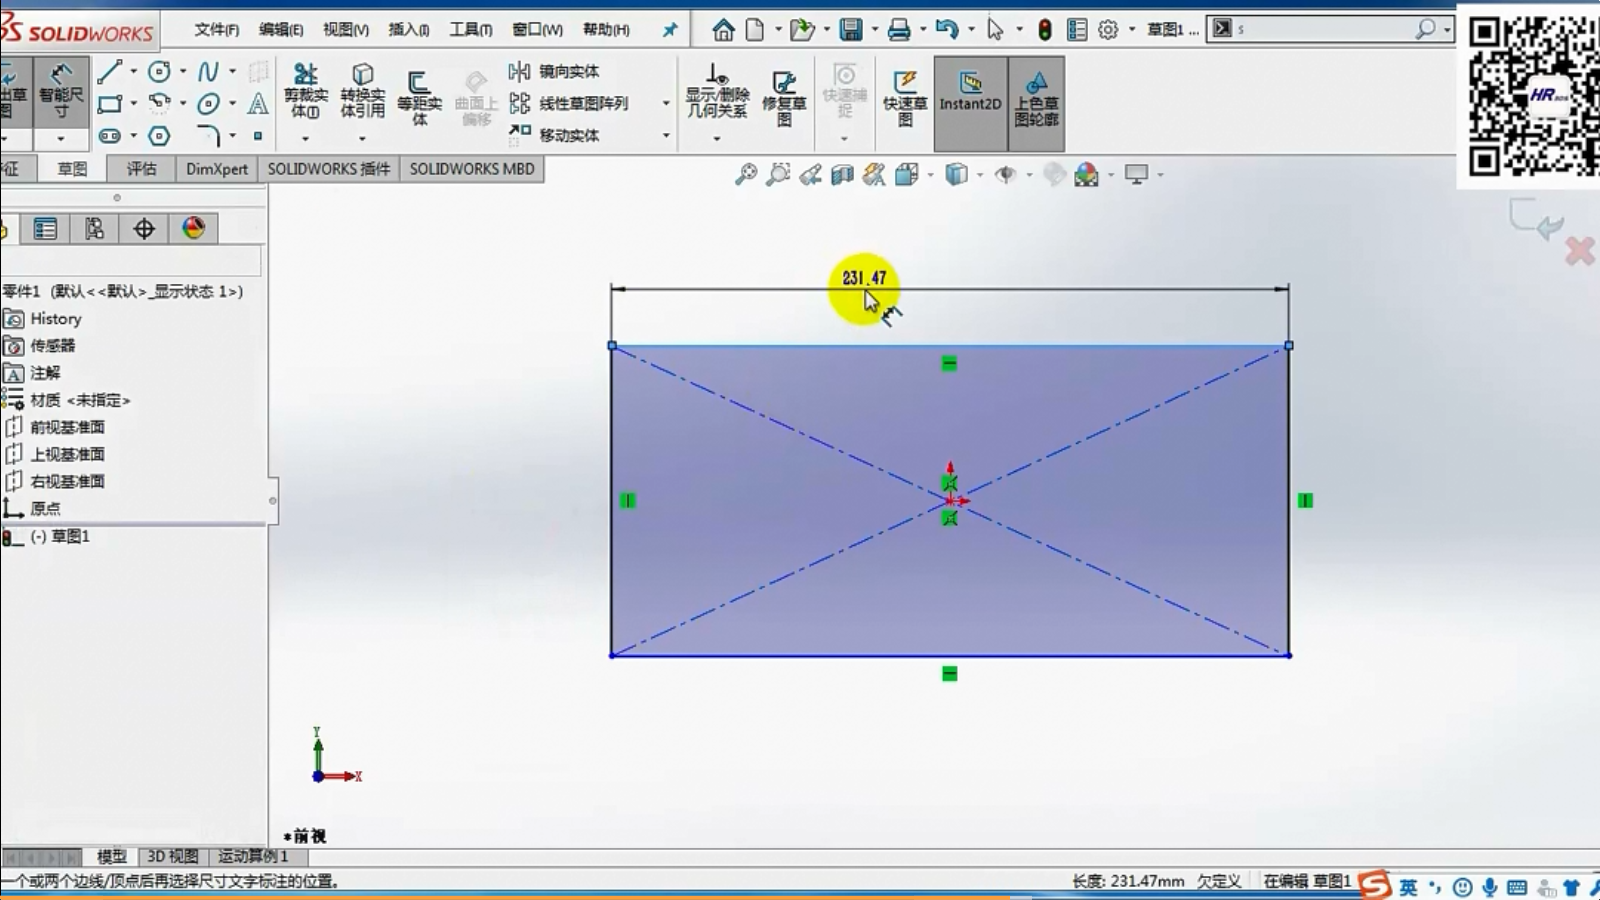
Task: Toggle the Smart Dimension (智能尺寸) tool
Action: point(61,90)
